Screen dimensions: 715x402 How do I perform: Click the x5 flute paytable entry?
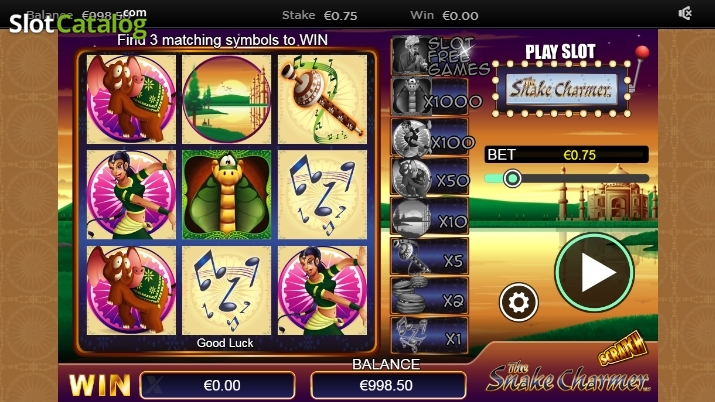[430, 258]
